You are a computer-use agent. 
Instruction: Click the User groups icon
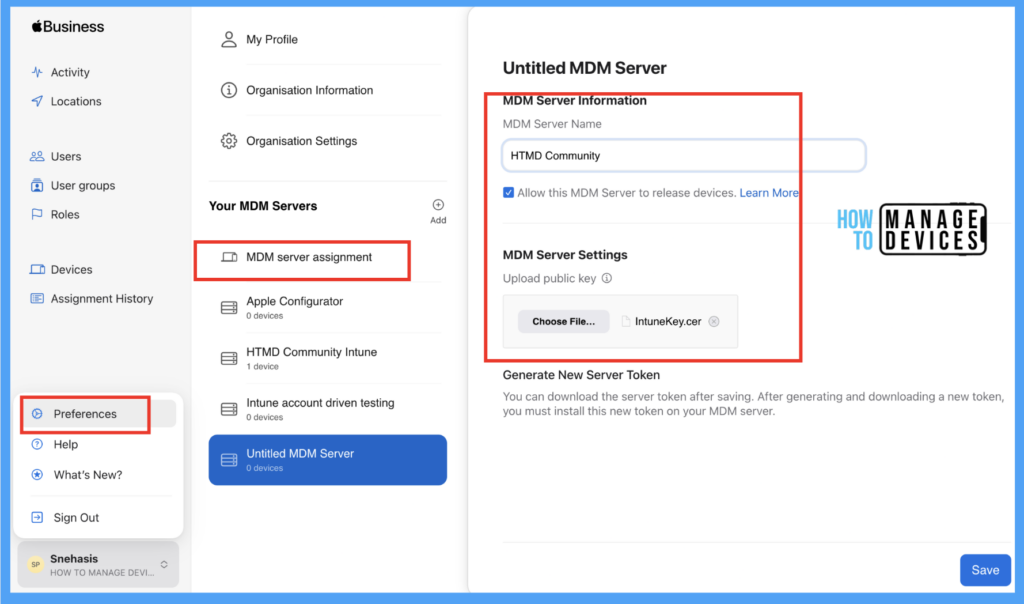click(37, 185)
